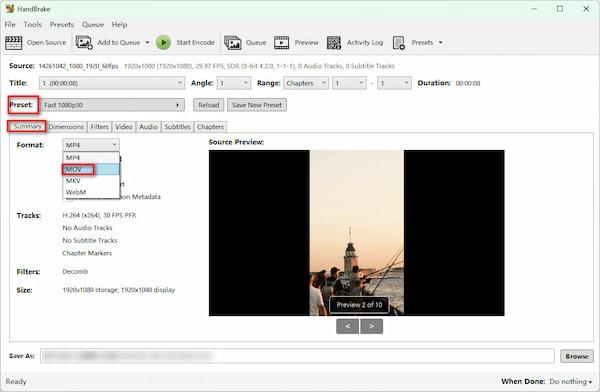Click the green Start Encode play icon
The height and width of the screenshot is (392, 600).
[x=163, y=42]
